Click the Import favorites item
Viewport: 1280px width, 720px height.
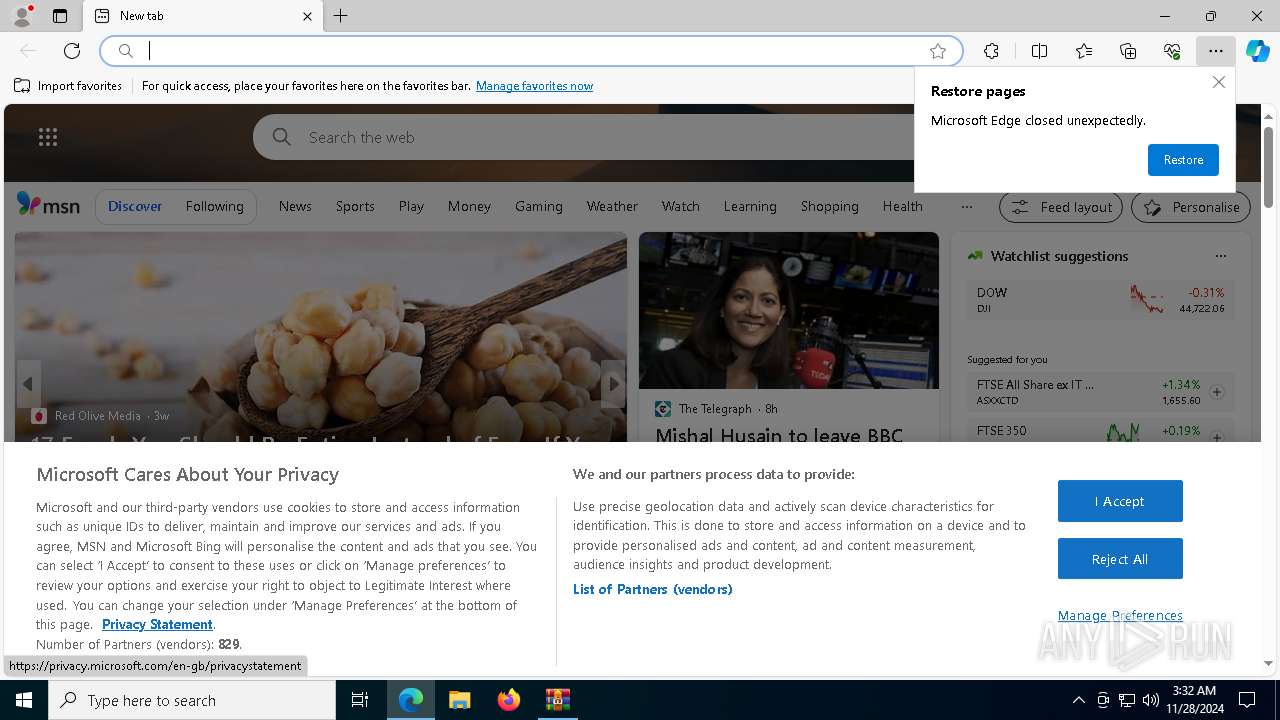point(68,86)
